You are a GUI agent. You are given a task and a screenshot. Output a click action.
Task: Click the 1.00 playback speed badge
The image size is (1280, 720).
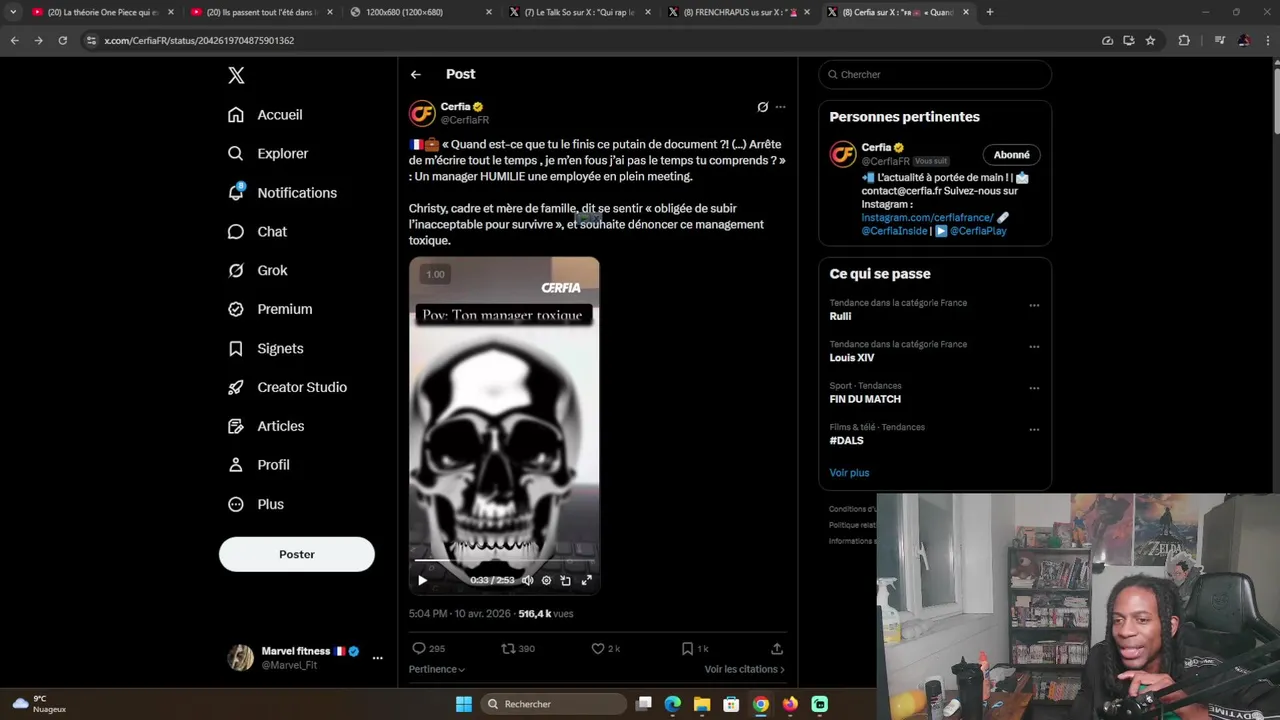pyautogui.click(x=435, y=275)
